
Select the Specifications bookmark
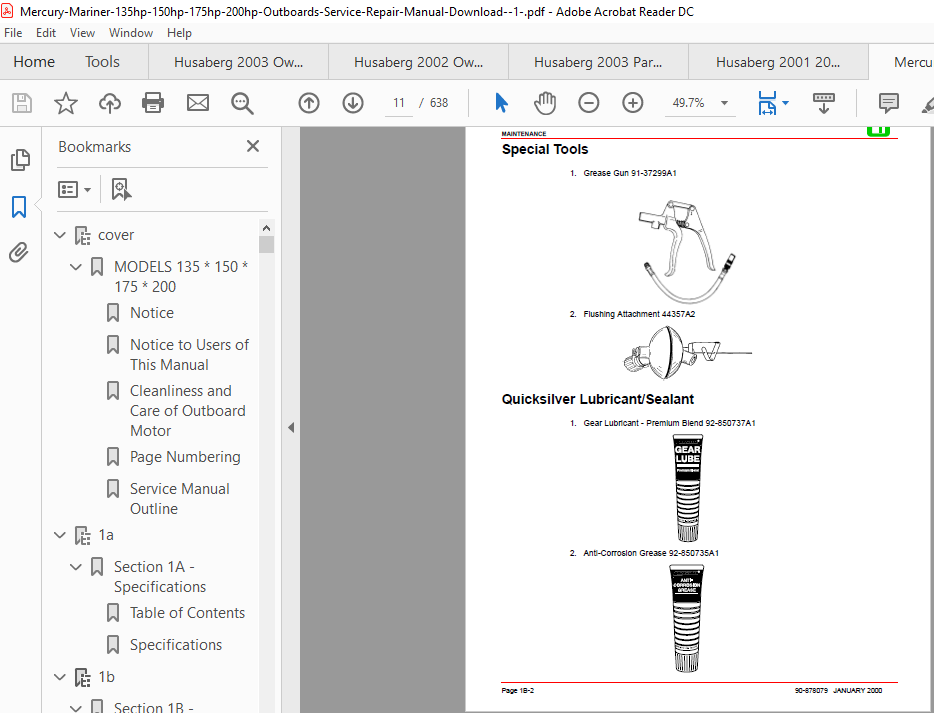click(176, 644)
